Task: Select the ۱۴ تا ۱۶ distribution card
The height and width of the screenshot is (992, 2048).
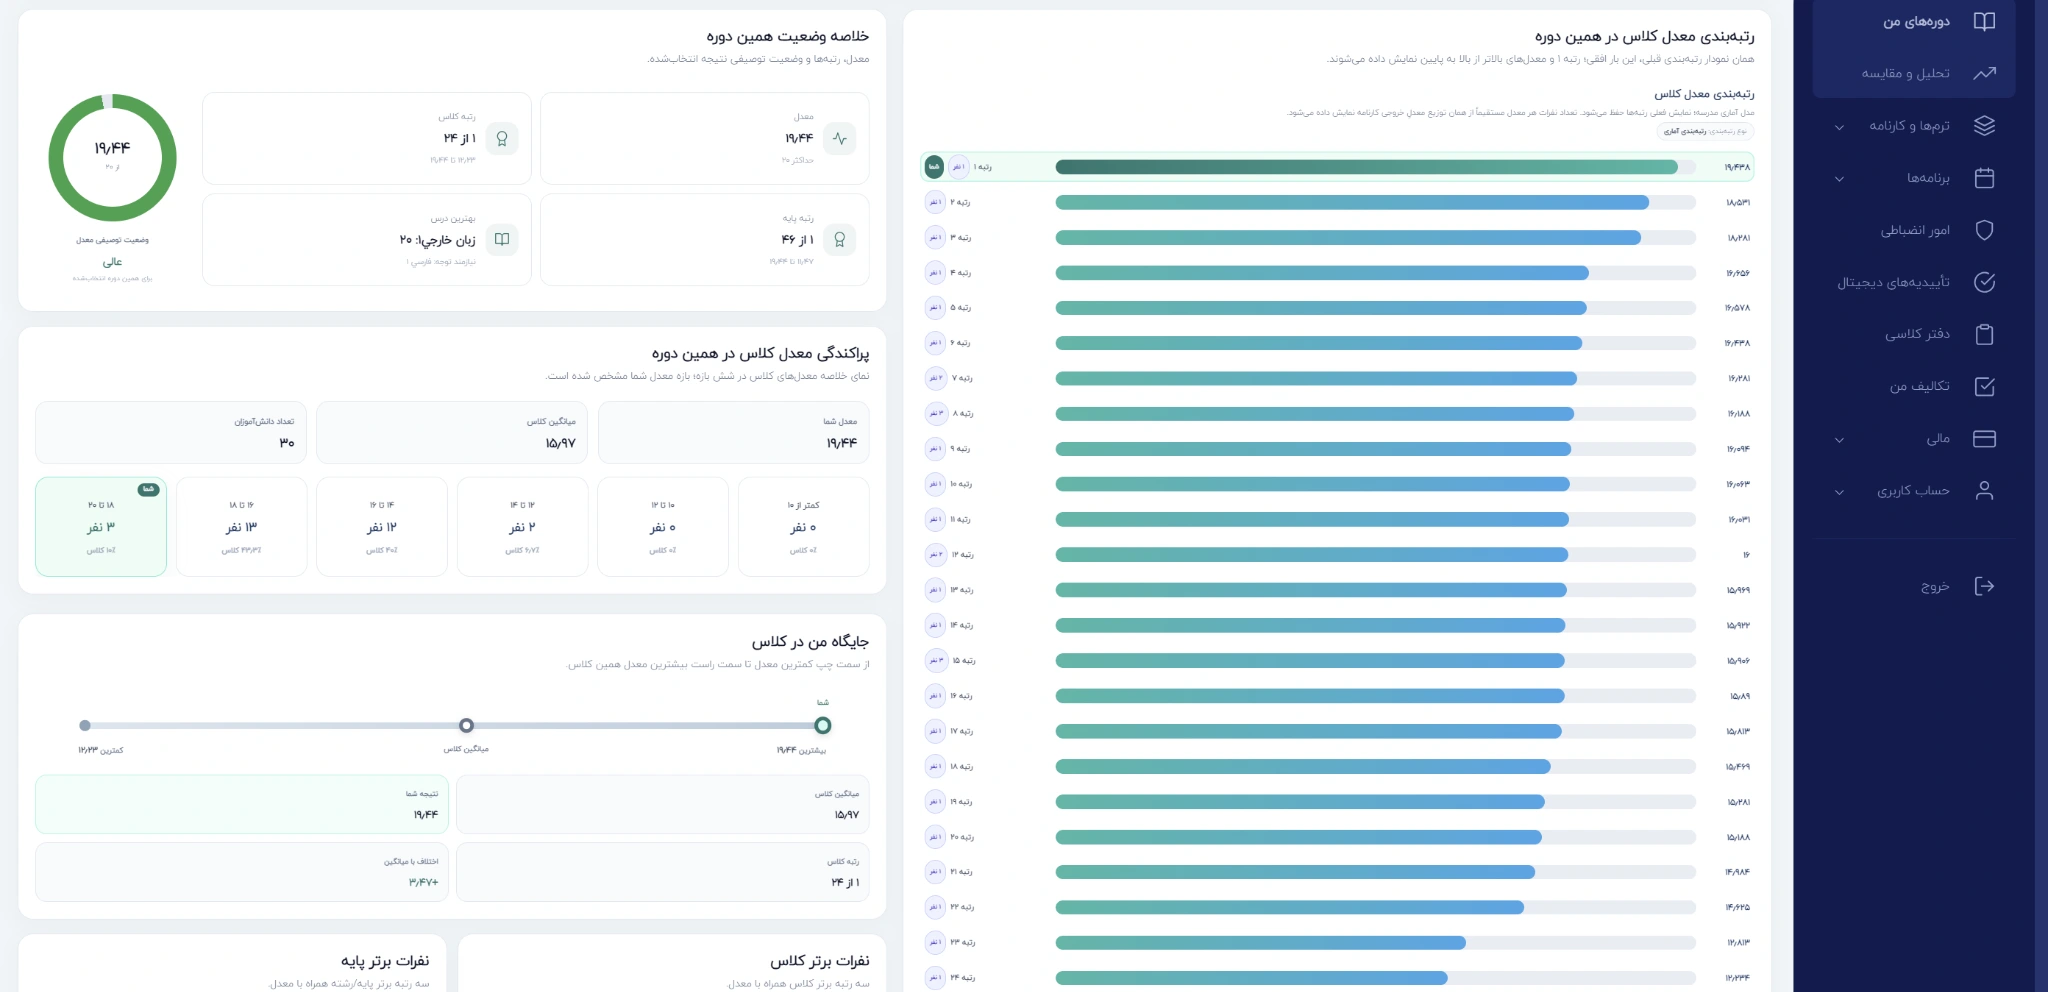Action: pos(382,526)
